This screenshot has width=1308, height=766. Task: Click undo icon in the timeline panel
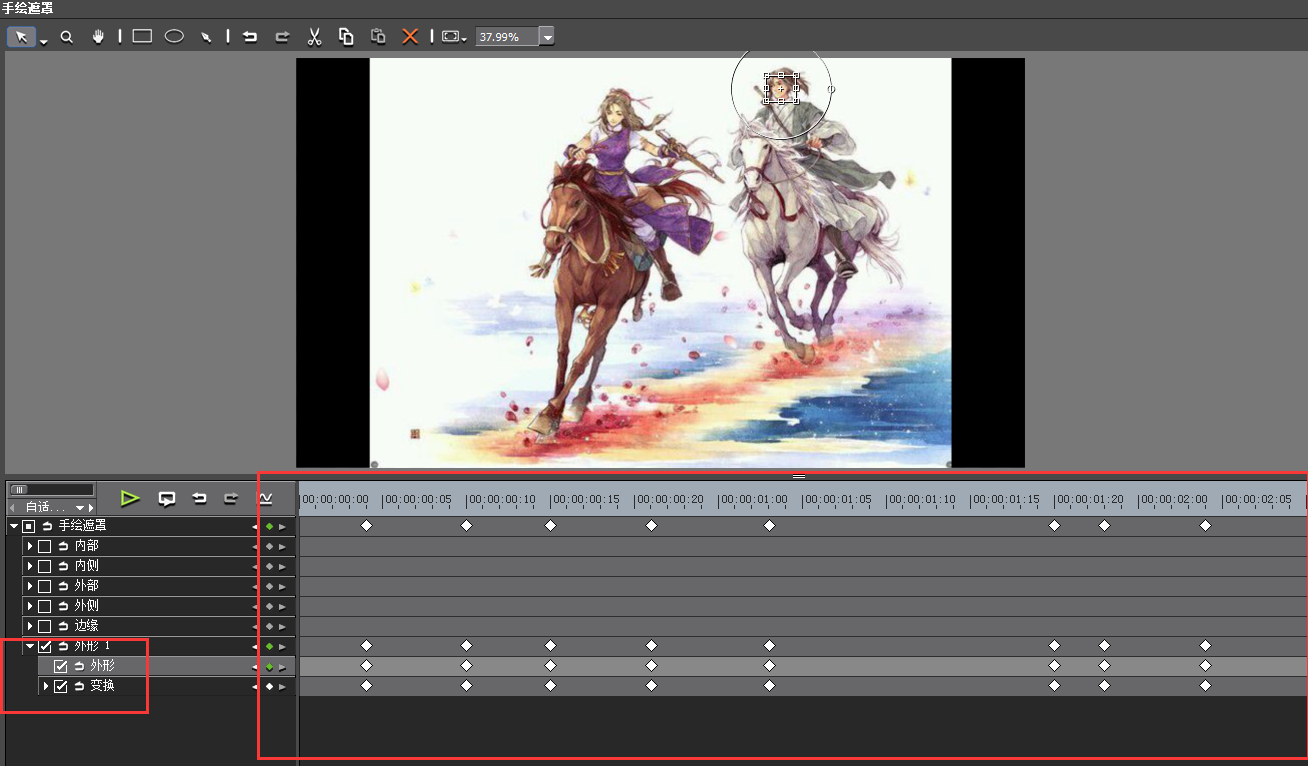[x=200, y=498]
